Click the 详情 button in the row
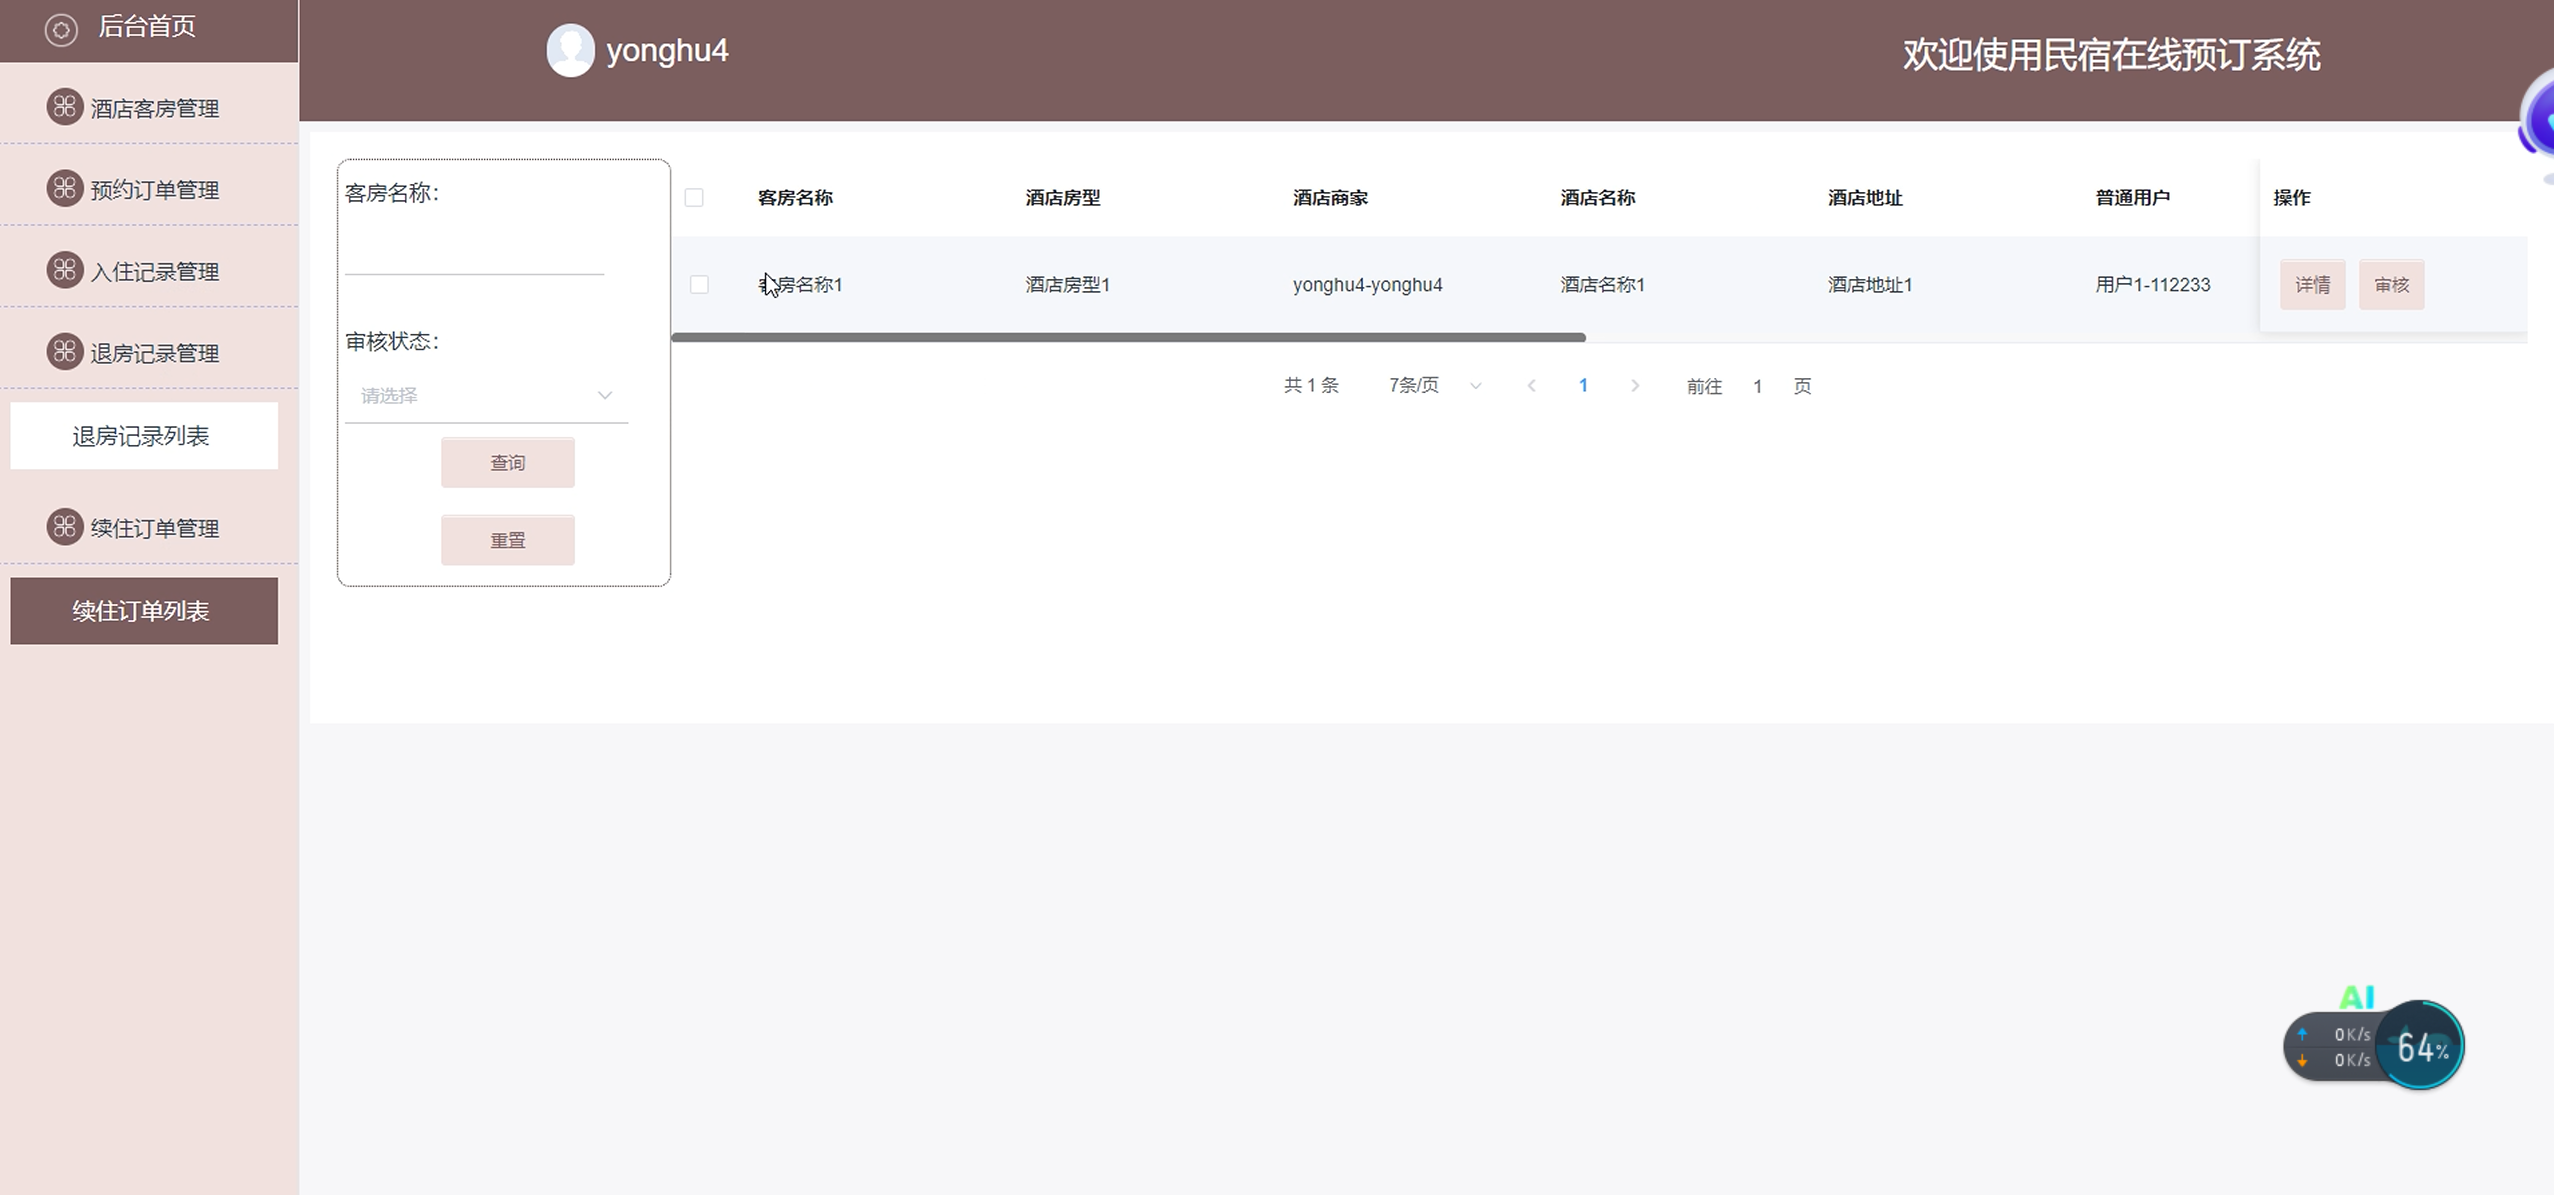2554x1195 pixels. pyautogui.click(x=2312, y=285)
